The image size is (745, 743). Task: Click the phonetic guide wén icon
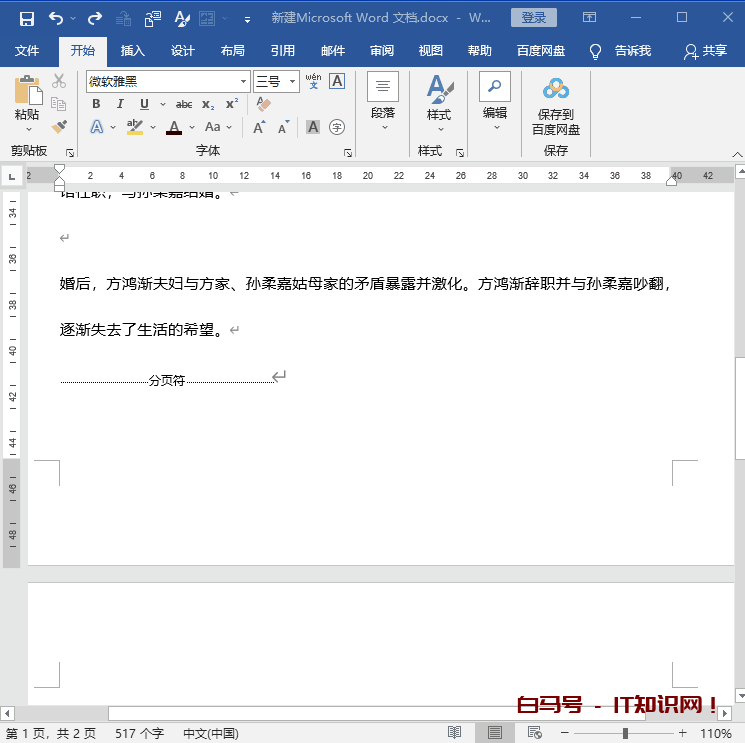pyautogui.click(x=313, y=81)
